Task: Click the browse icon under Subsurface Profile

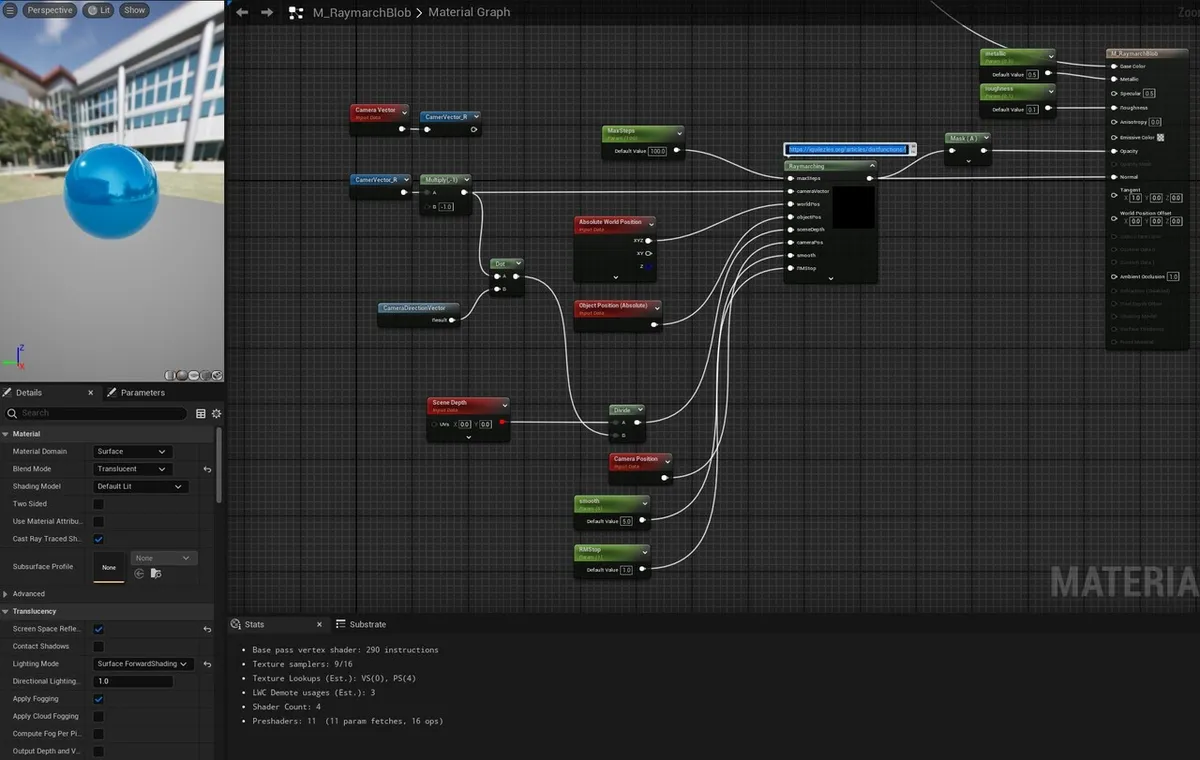Action: pos(155,573)
